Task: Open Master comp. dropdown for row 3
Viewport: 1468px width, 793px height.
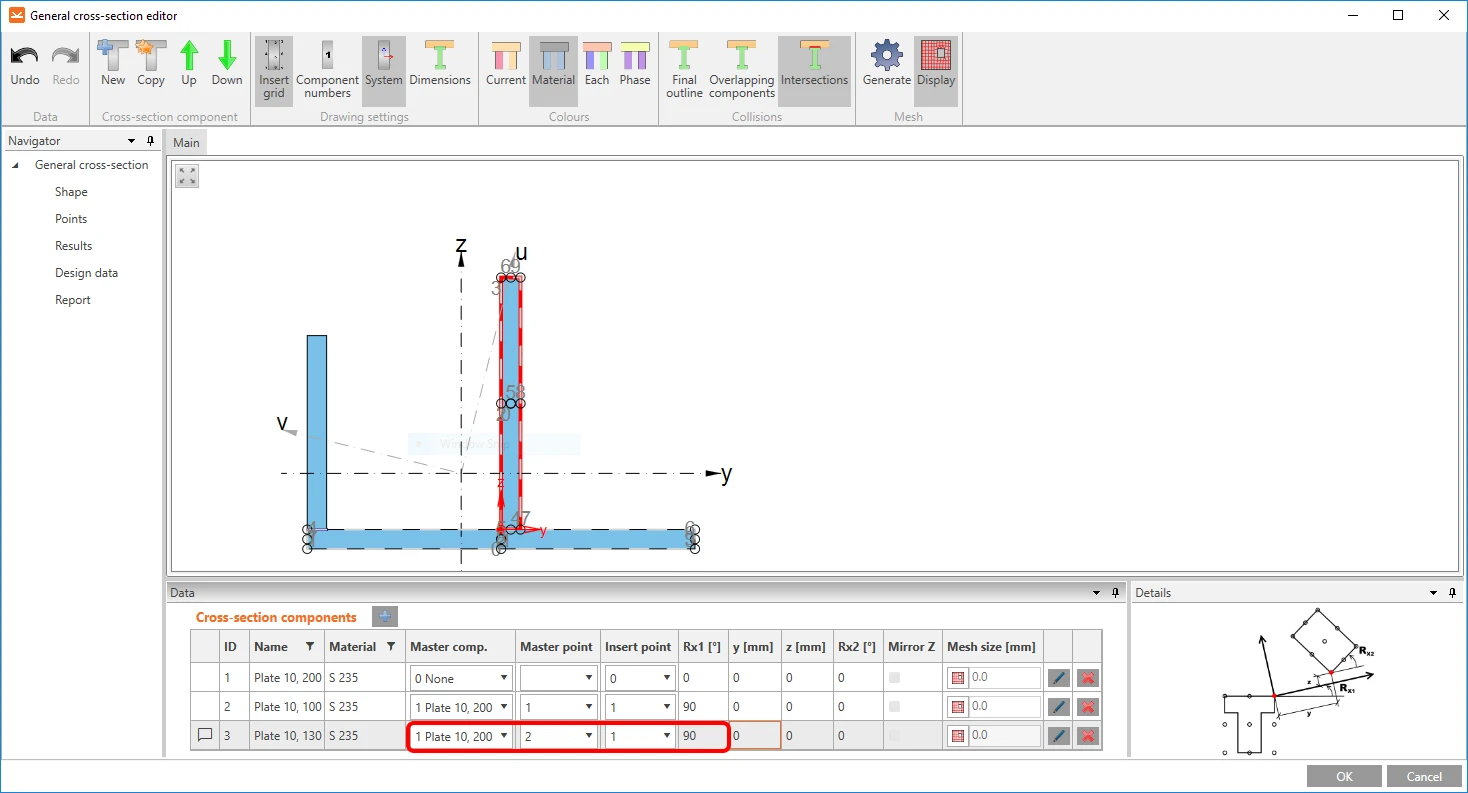Action: 462,736
